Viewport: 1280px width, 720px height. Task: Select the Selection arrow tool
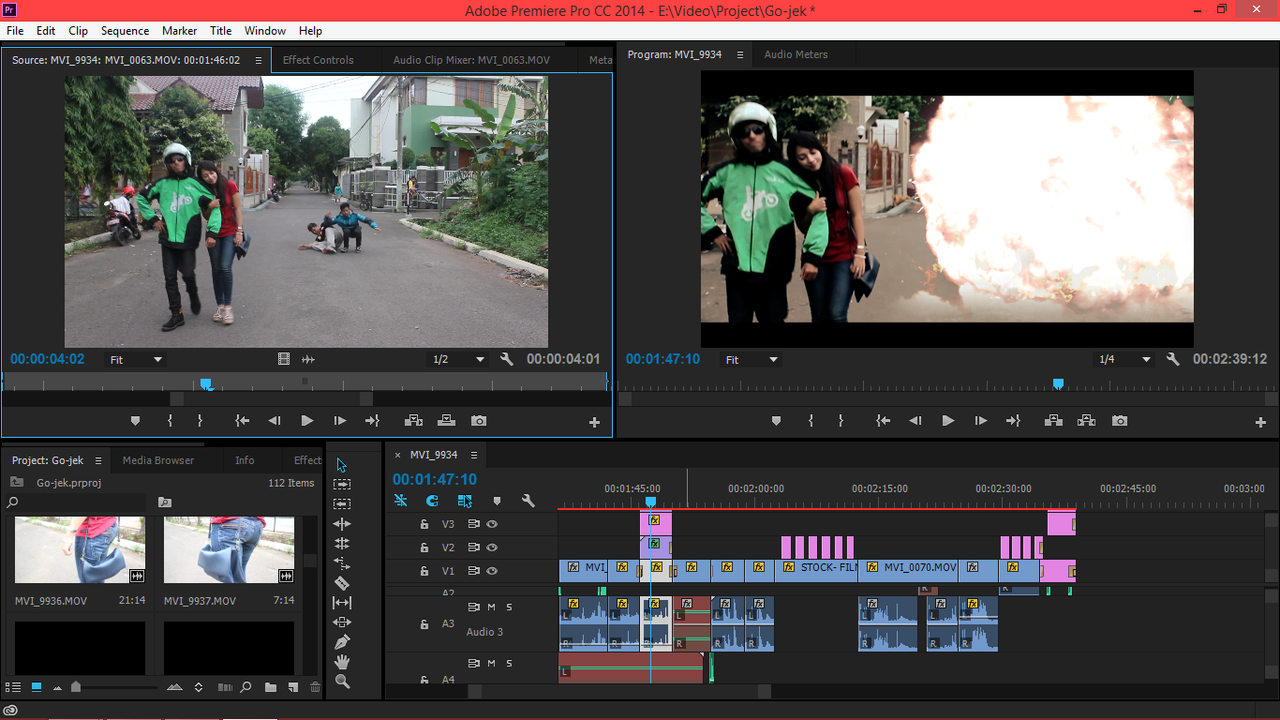pyautogui.click(x=342, y=465)
